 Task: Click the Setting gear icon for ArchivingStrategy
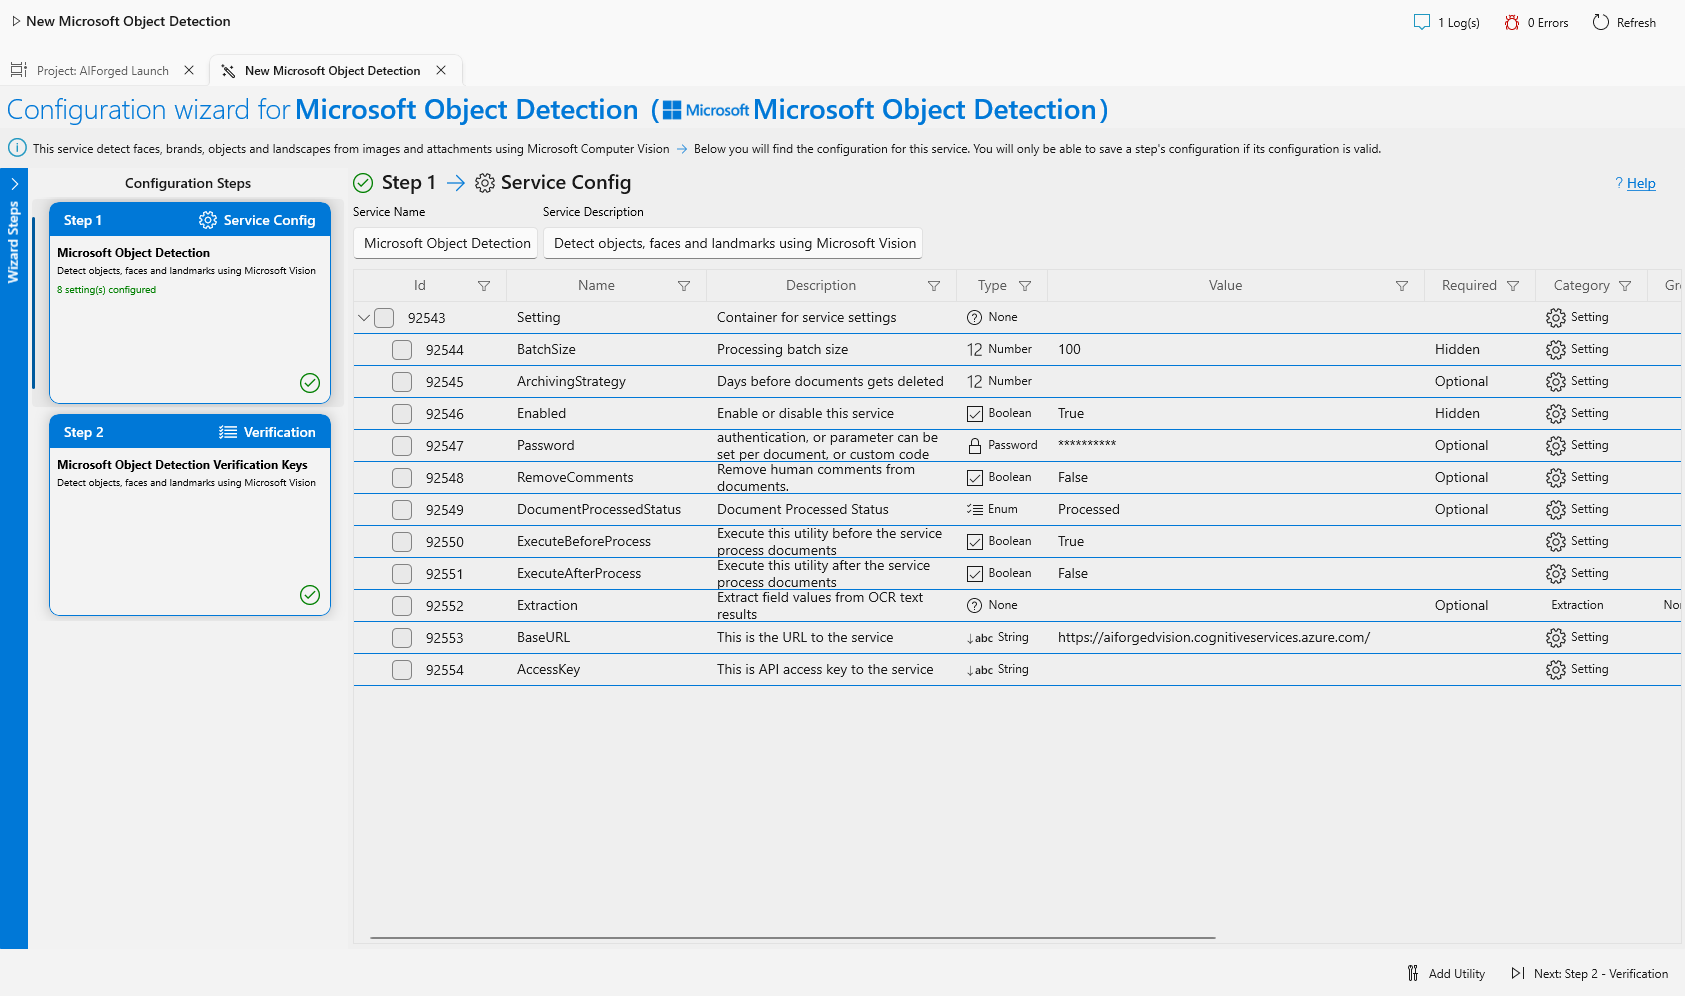pos(1556,382)
